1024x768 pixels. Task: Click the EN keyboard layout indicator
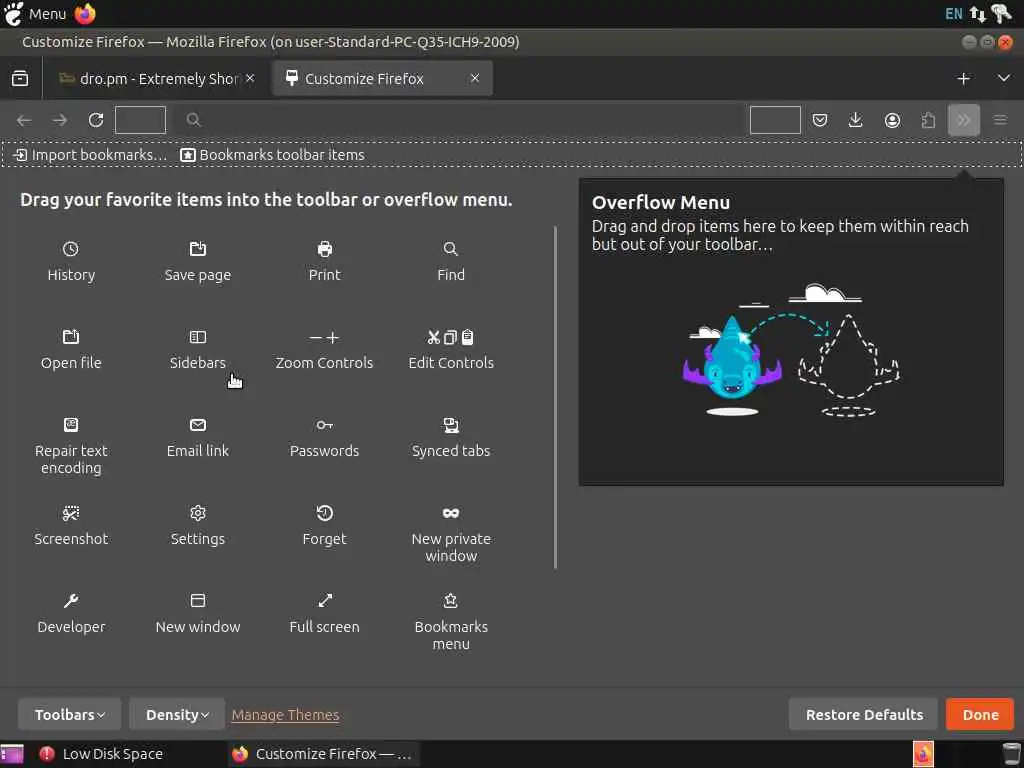953,14
